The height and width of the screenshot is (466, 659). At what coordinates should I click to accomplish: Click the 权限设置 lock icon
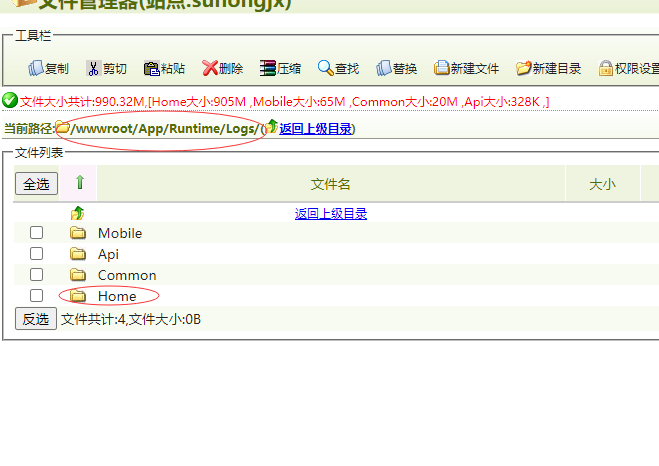point(606,68)
